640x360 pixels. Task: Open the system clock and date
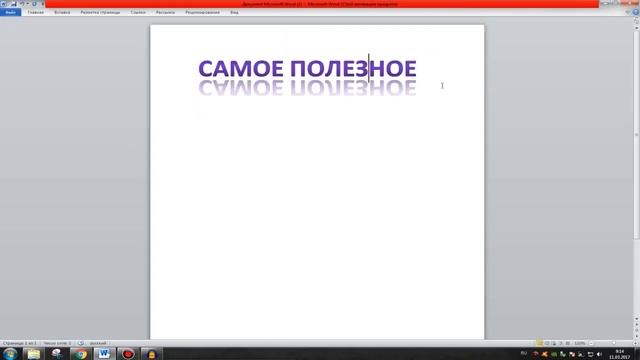(x=620, y=354)
